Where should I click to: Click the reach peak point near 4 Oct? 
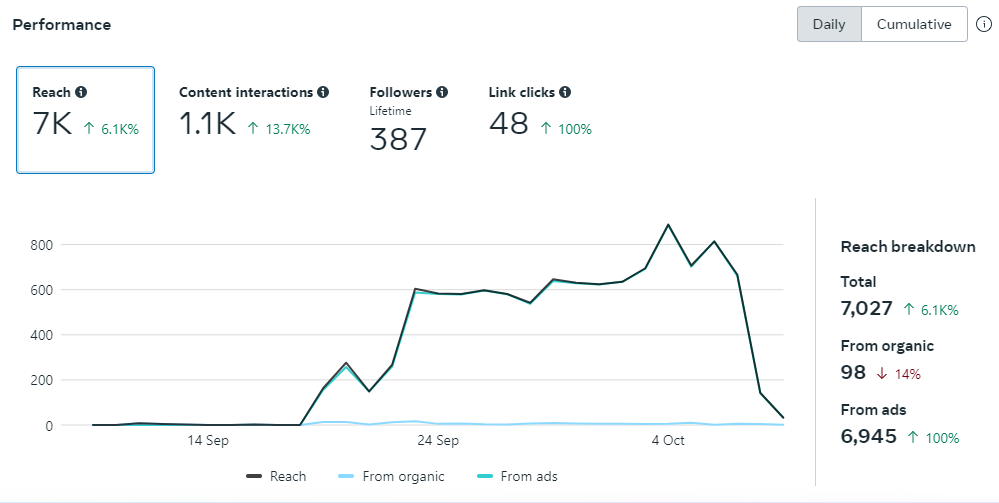[x=668, y=225]
